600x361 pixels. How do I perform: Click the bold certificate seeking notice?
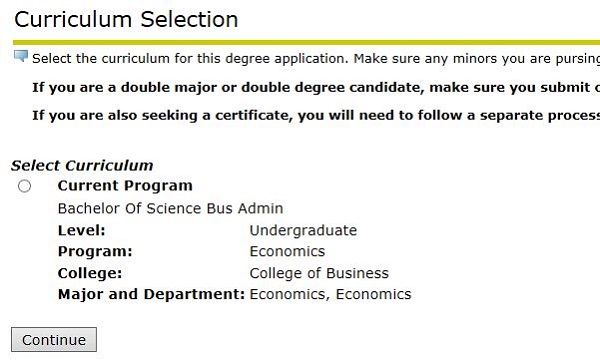pyautogui.click(x=316, y=115)
